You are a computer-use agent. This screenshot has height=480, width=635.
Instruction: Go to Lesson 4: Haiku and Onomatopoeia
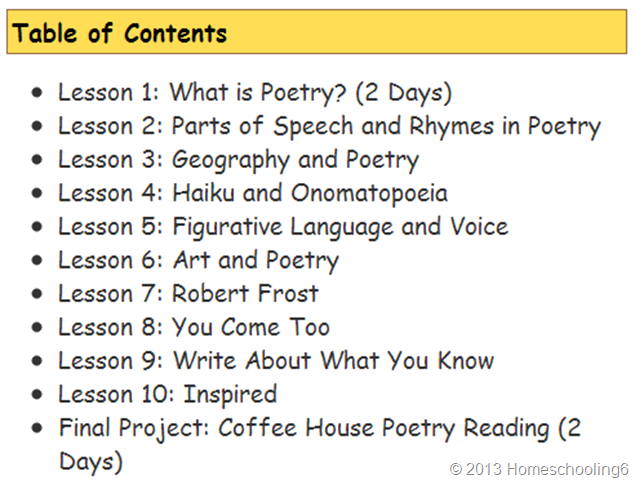point(252,193)
